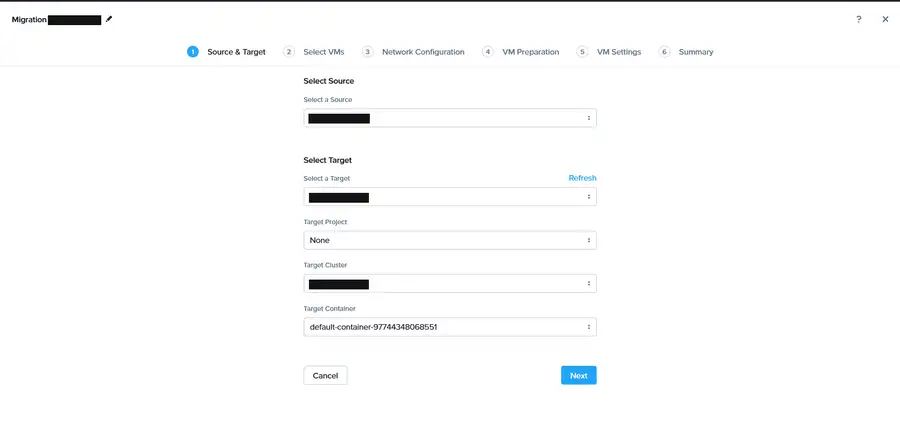Open the Target Container dropdown
This screenshot has width=900, height=430.
tap(450, 327)
